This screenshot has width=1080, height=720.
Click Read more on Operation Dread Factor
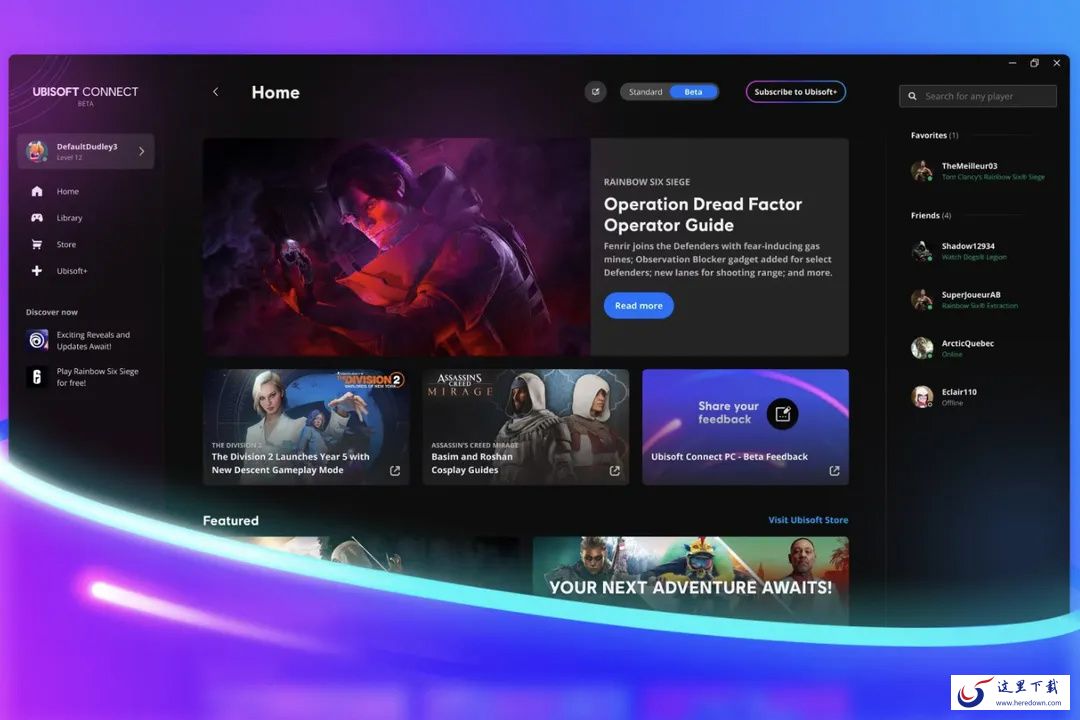click(638, 306)
